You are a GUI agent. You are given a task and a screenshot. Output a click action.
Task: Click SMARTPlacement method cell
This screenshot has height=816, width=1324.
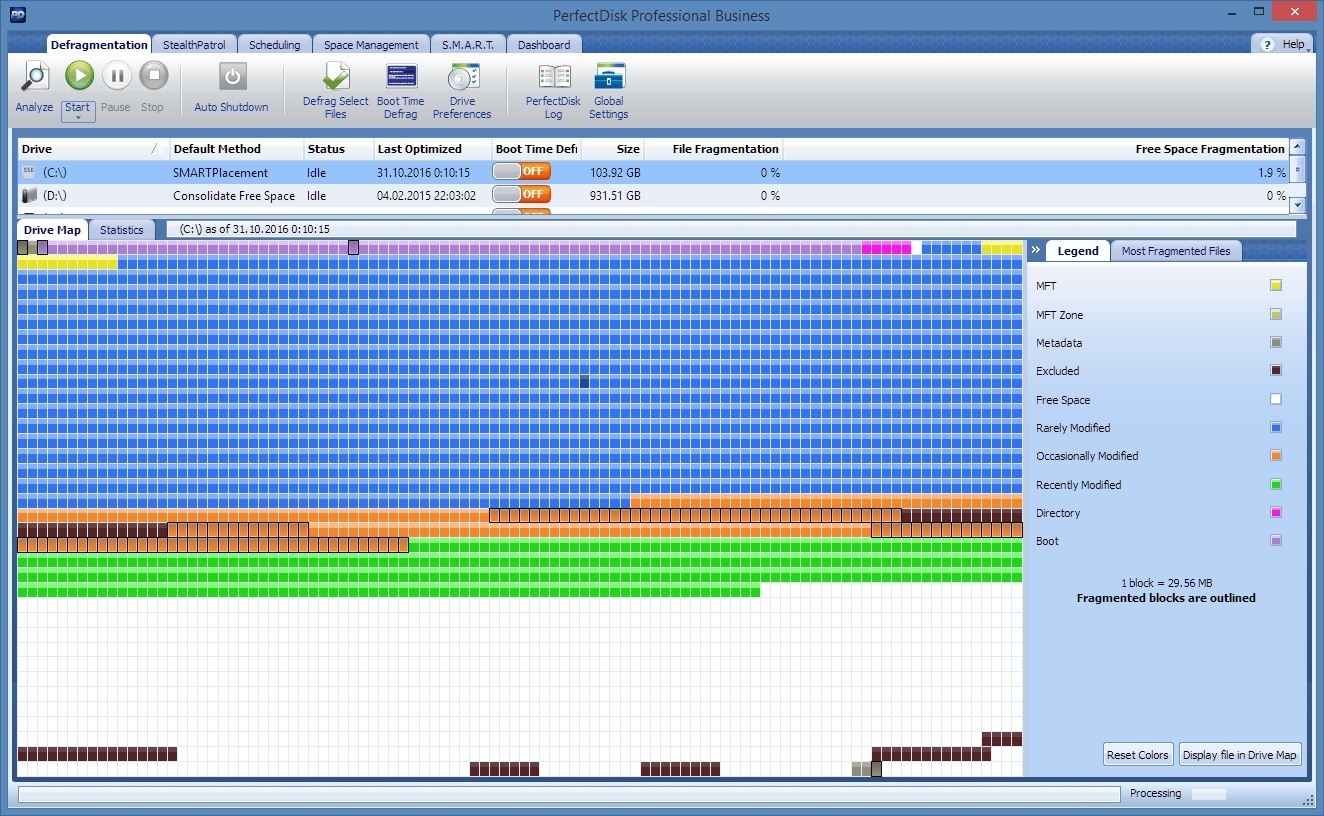(221, 173)
